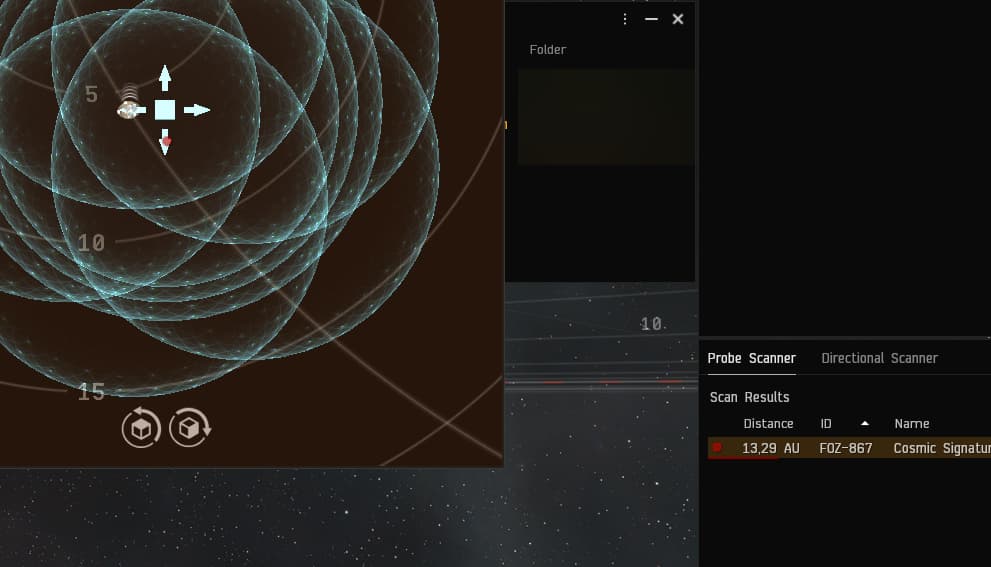Minimize the Folder window

pyautogui.click(x=652, y=19)
